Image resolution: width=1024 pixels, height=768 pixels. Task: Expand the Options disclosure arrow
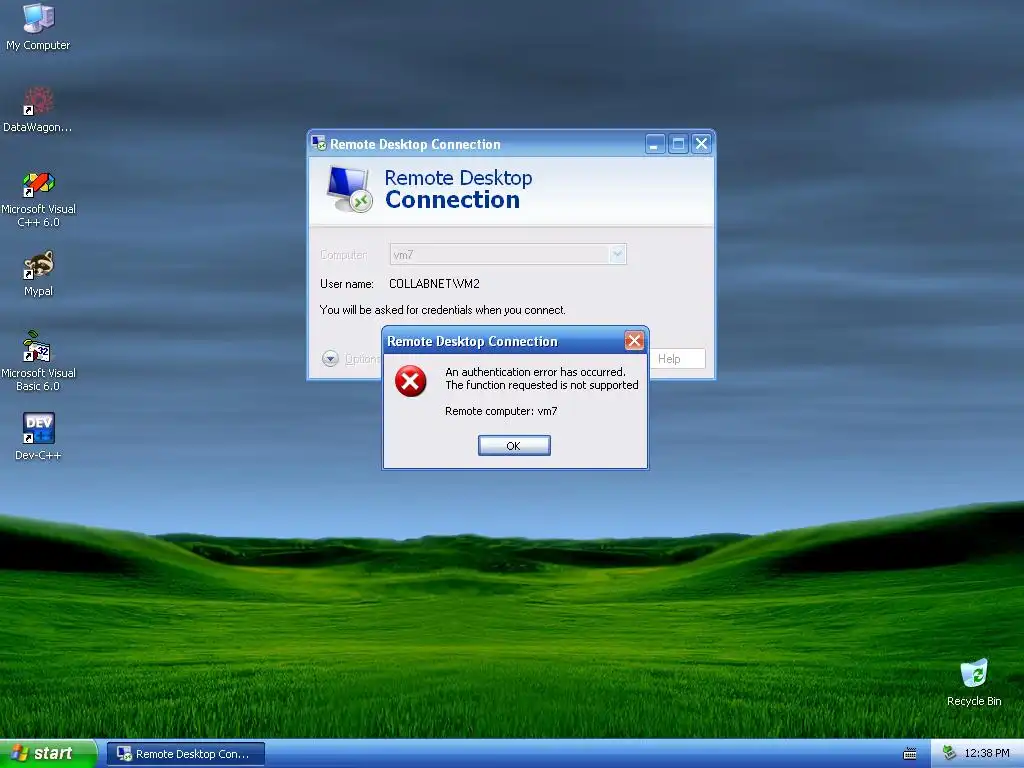(330, 359)
